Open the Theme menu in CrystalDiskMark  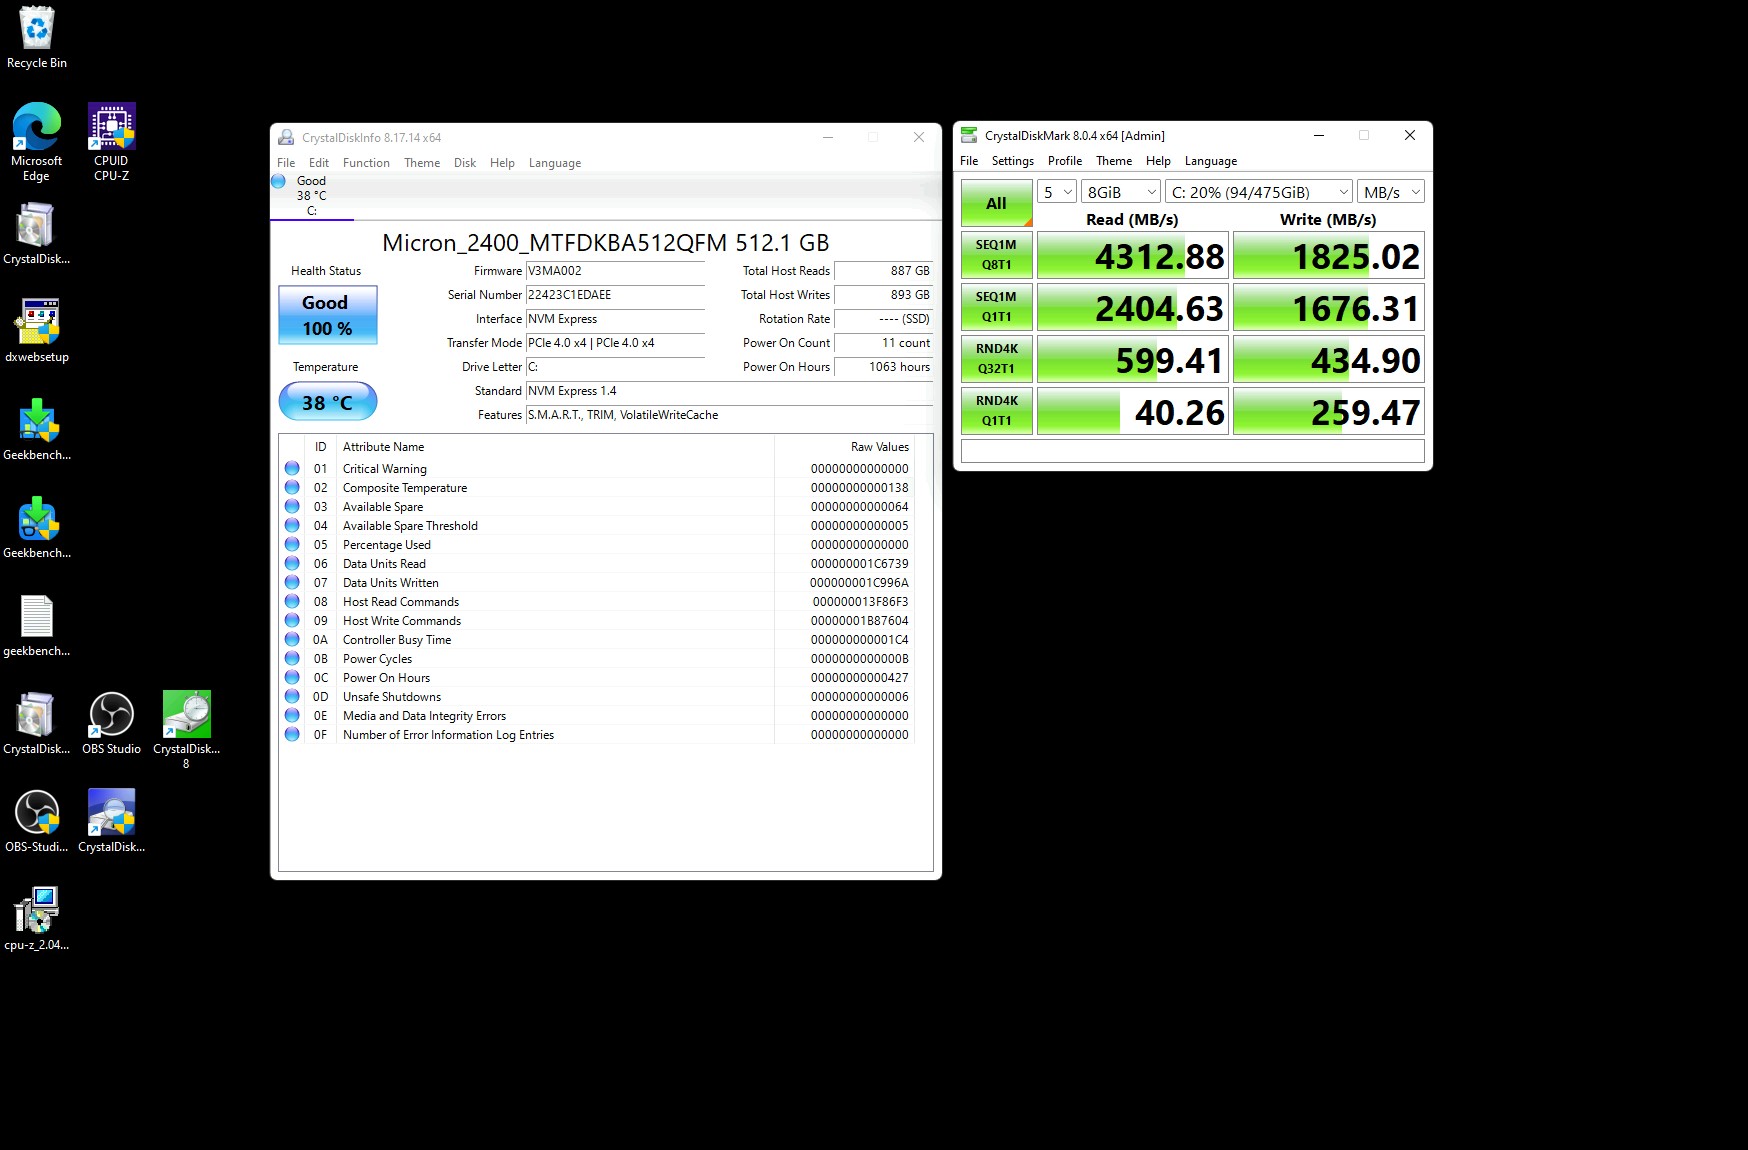click(1114, 161)
